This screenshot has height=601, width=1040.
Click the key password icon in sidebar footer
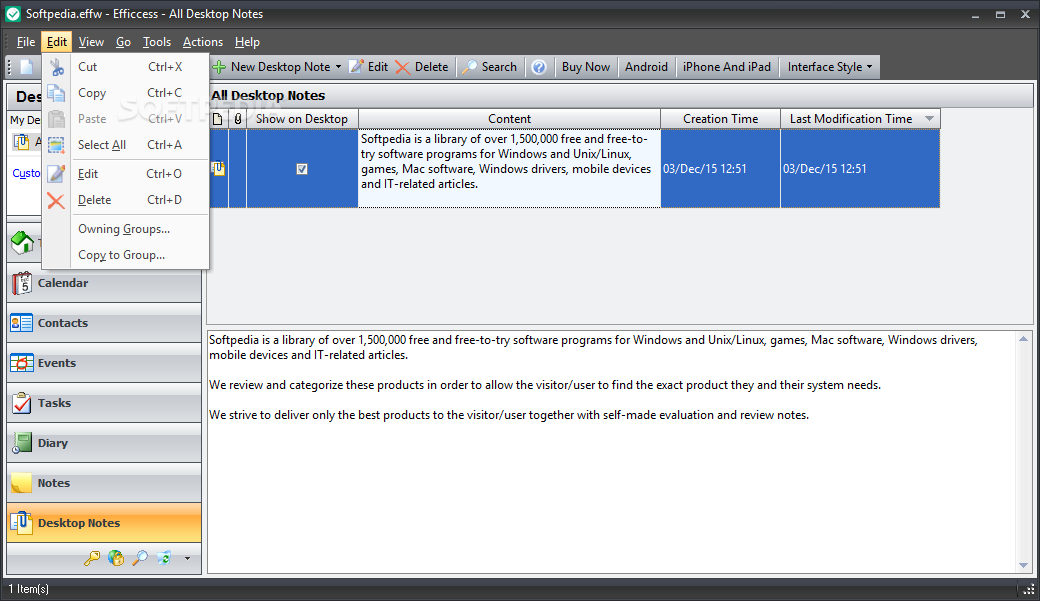[x=92, y=558]
